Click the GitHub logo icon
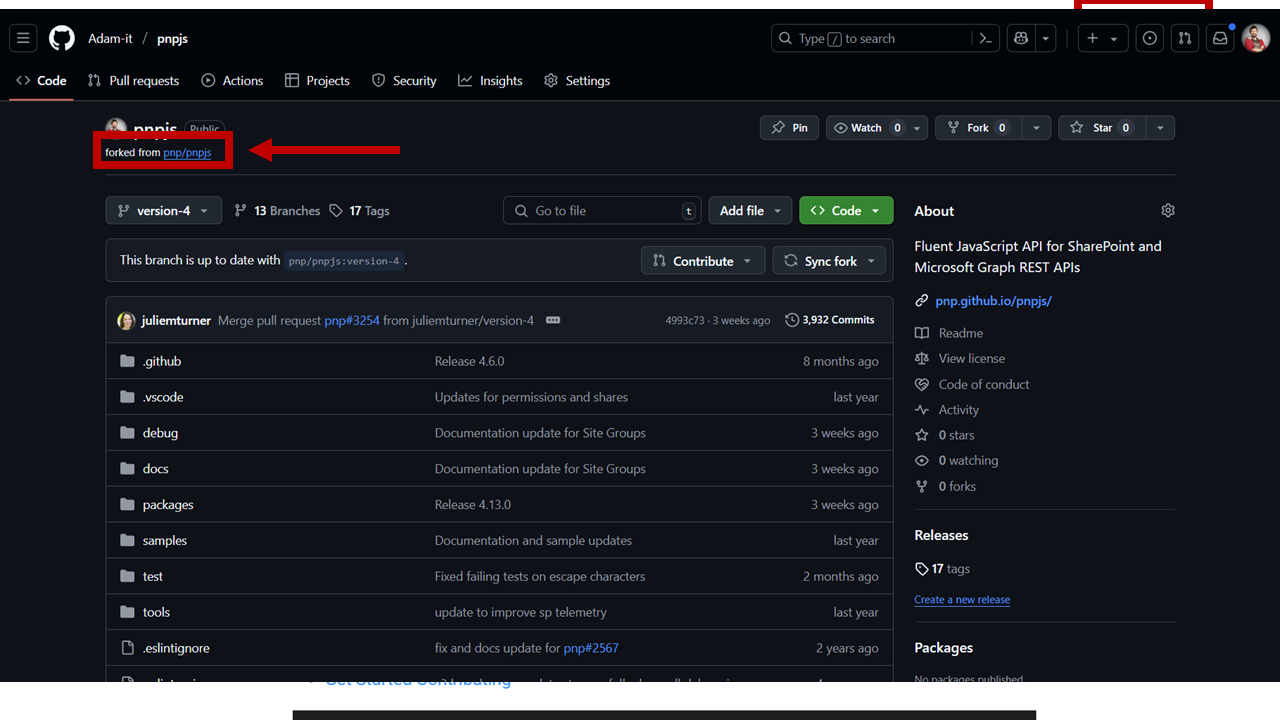This screenshot has height=720, width=1280. tap(62, 39)
